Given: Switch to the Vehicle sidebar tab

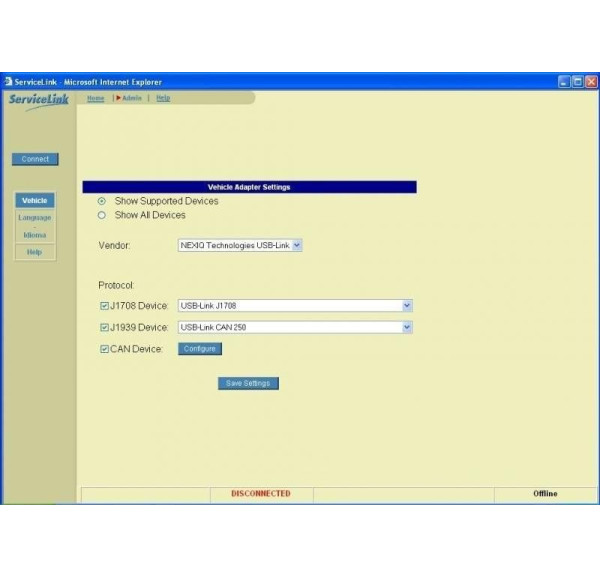Looking at the screenshot, I should [35, 201].
